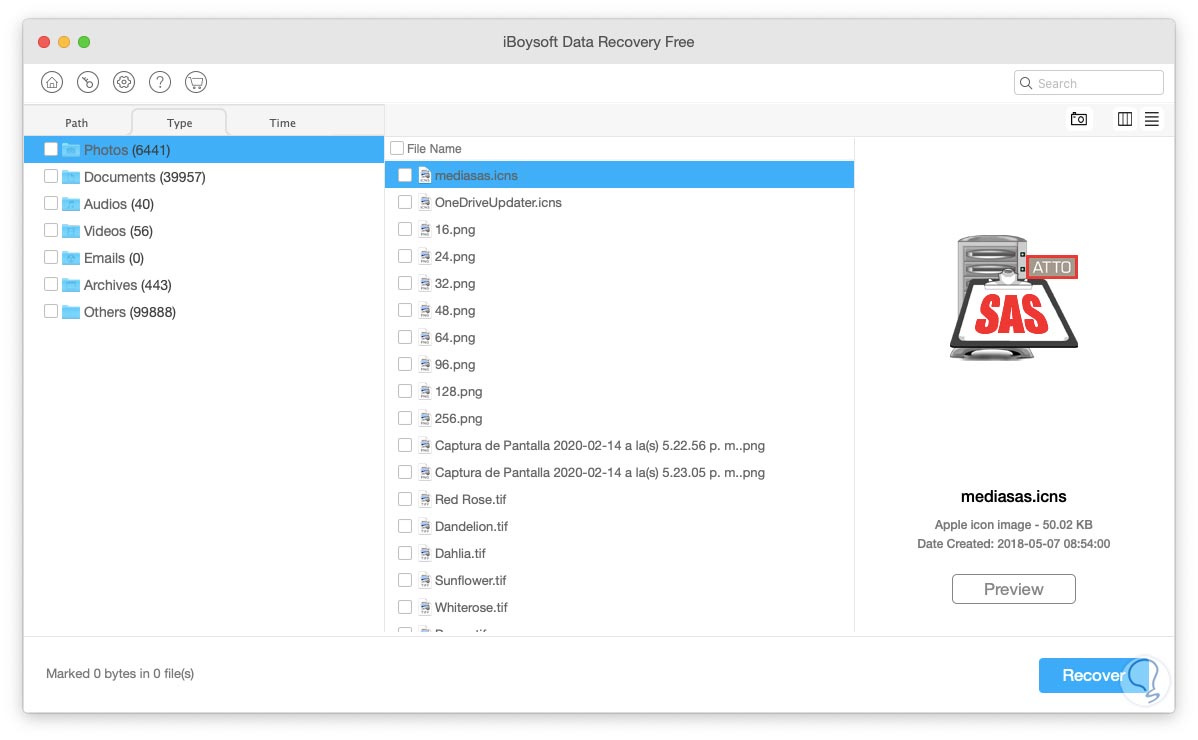Image resolution: width=1198 pixels, height=740 pixels.
Task: Click the scan/search disk toolbar icon
Action: [88, 82]
